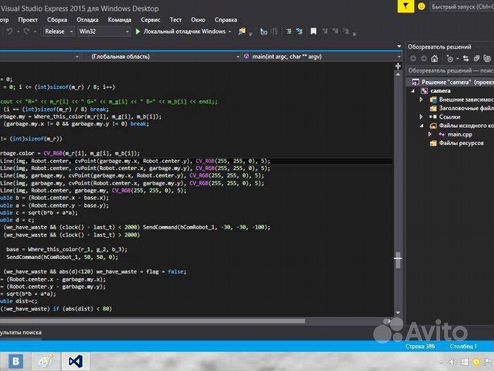Select main.cpp in Solution Explorer

point(460,134)
